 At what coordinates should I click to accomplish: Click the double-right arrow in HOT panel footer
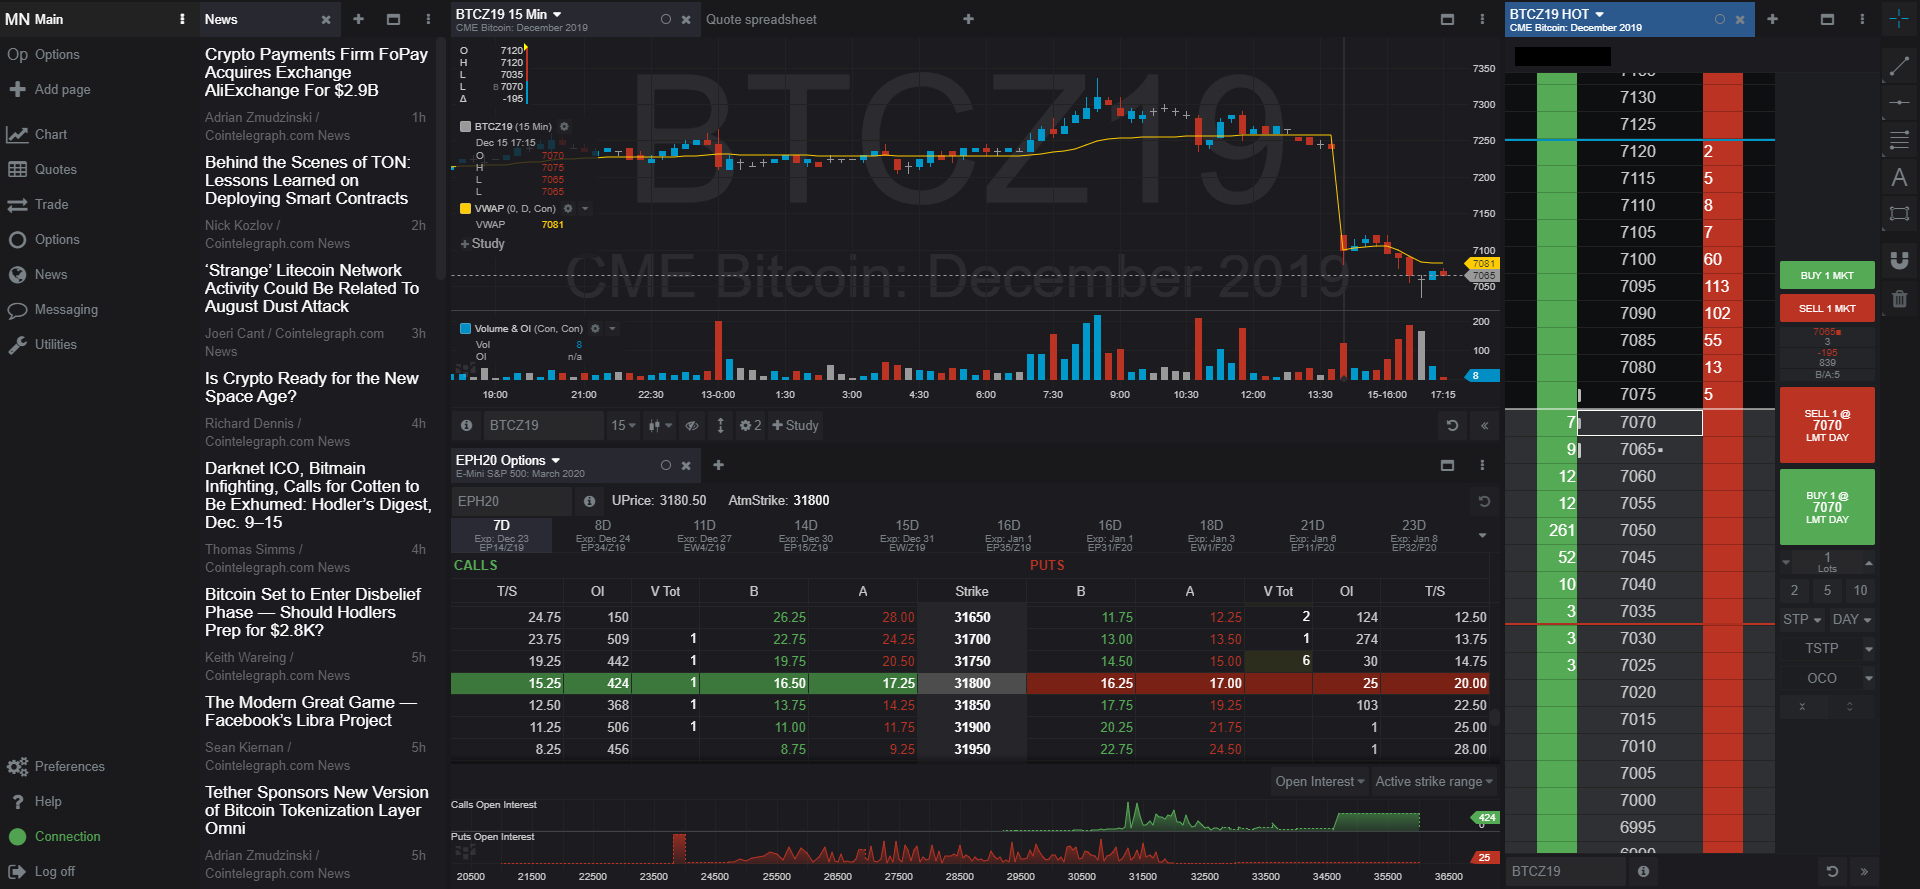[x=1864, y=871]
